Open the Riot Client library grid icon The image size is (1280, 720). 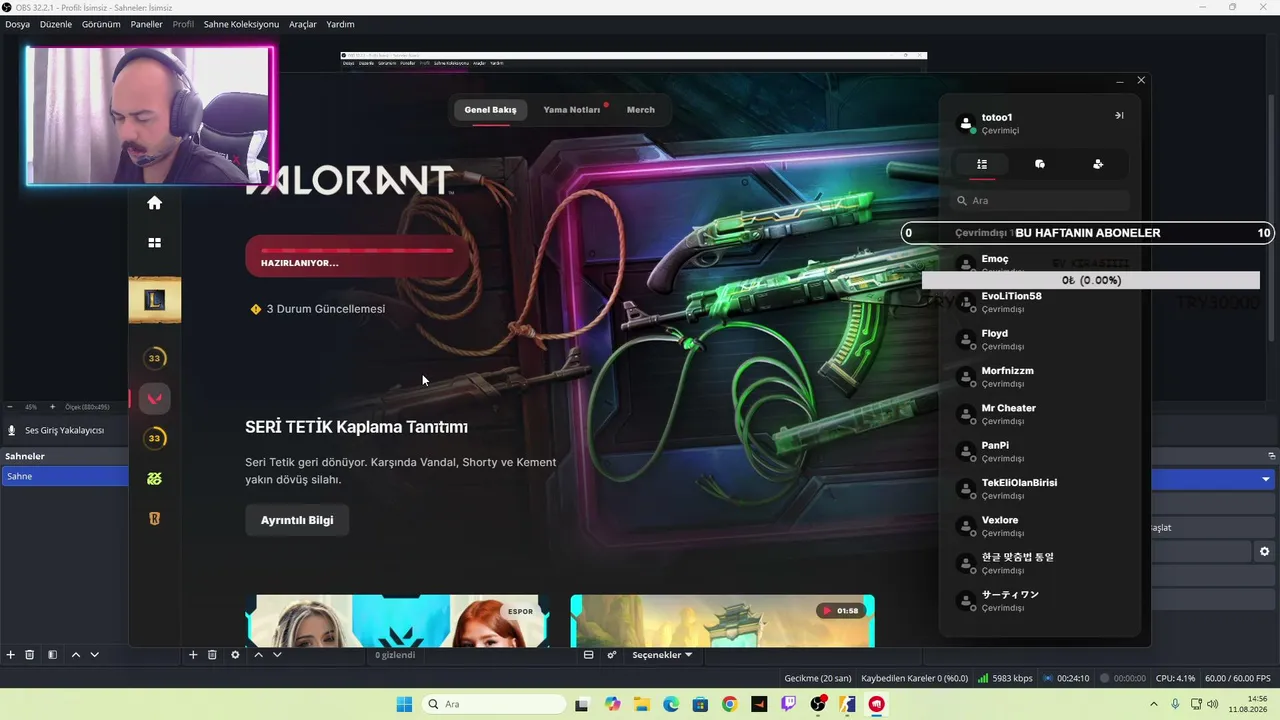[x=154, y=242]
